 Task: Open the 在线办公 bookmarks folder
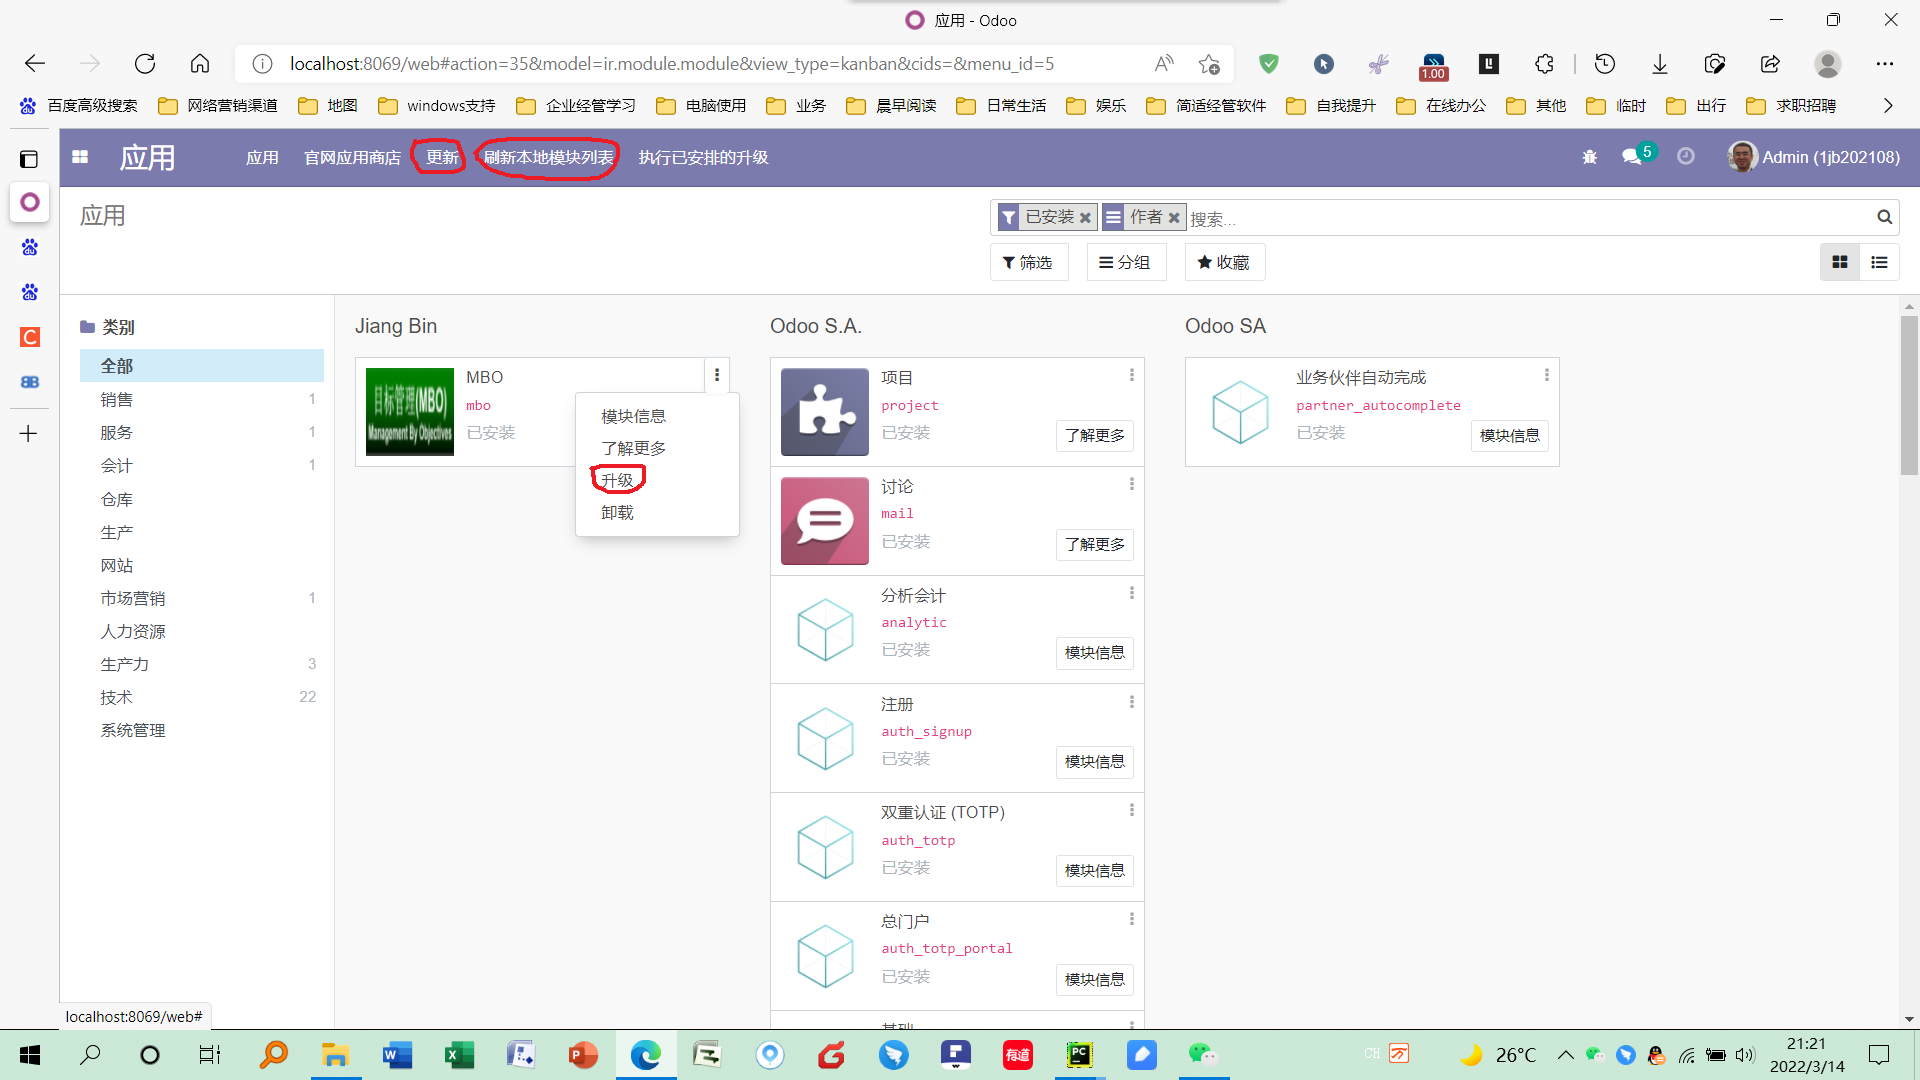pos(1441,106)
